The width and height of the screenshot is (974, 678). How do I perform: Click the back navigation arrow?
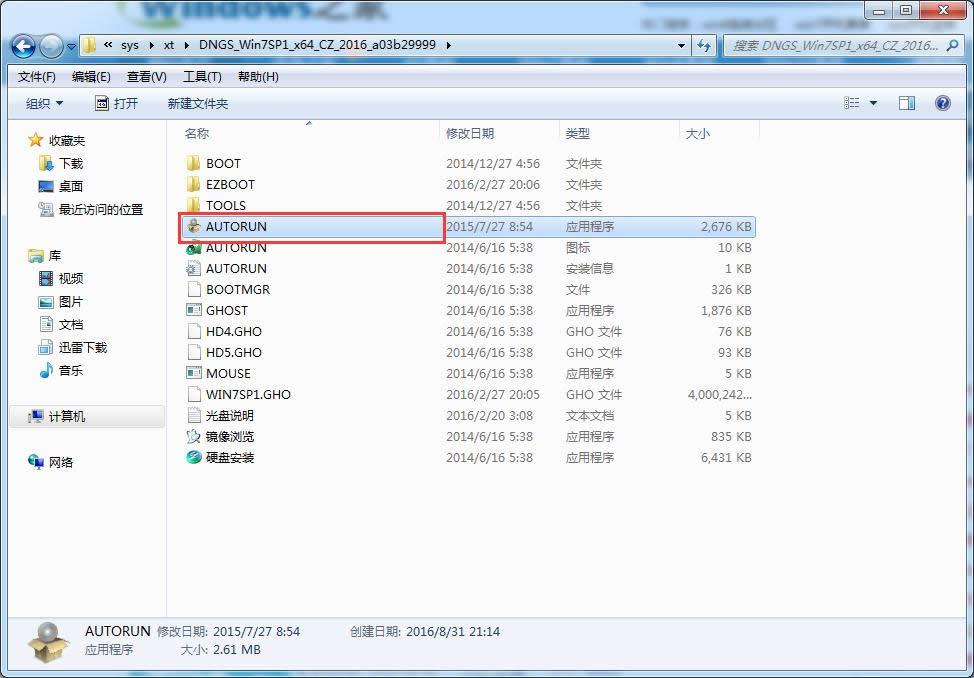22,46
